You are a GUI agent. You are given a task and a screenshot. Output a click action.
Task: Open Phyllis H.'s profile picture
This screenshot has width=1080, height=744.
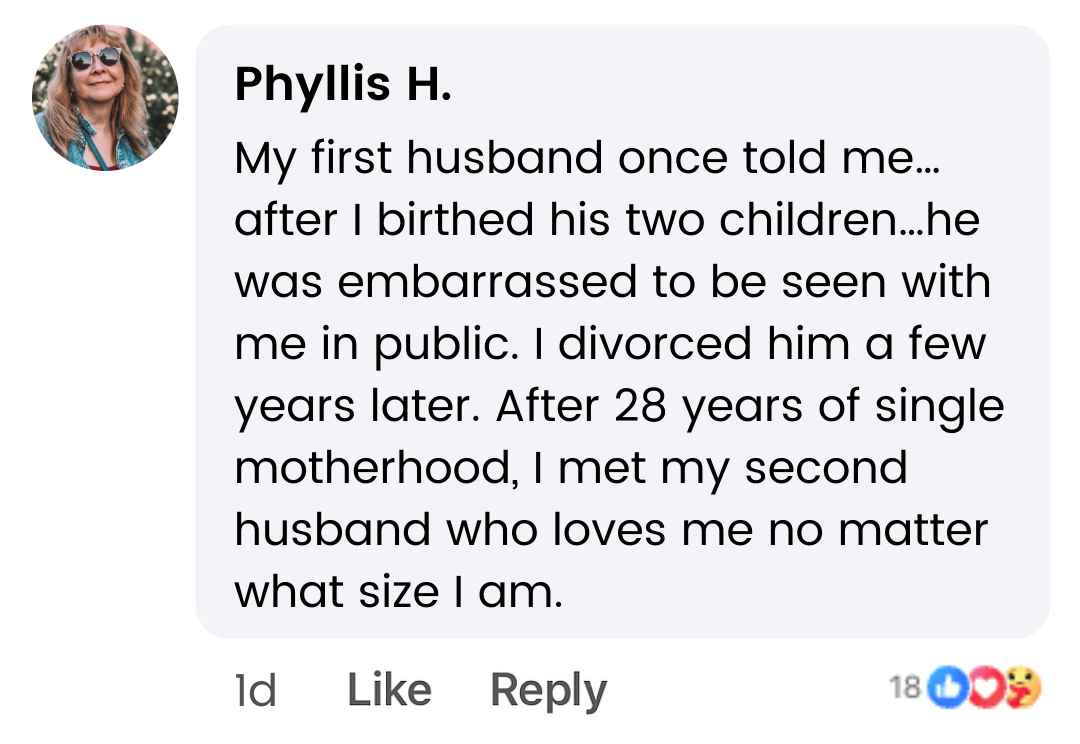105,98
